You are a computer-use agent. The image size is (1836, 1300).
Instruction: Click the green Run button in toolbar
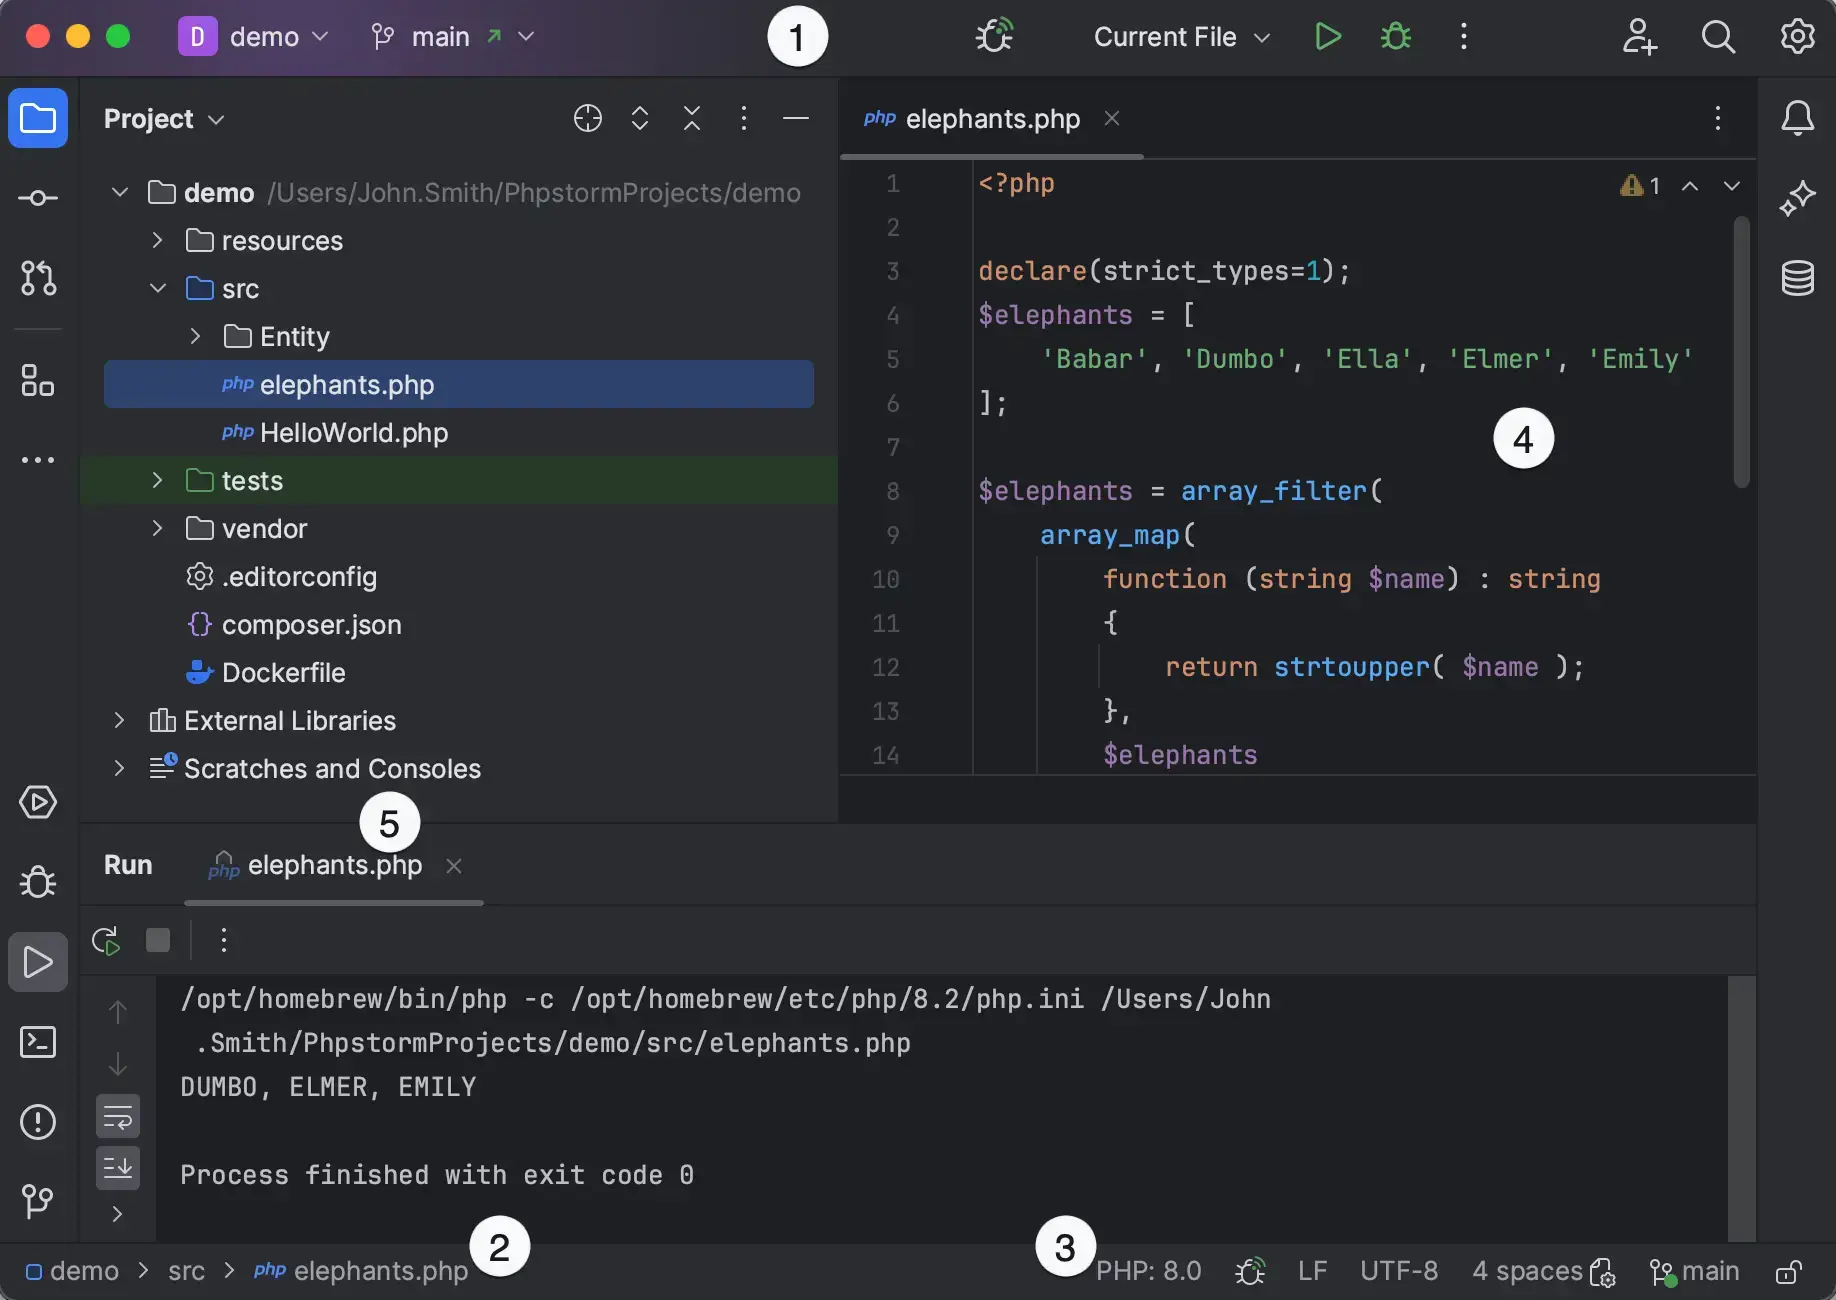click(1327, 37)
